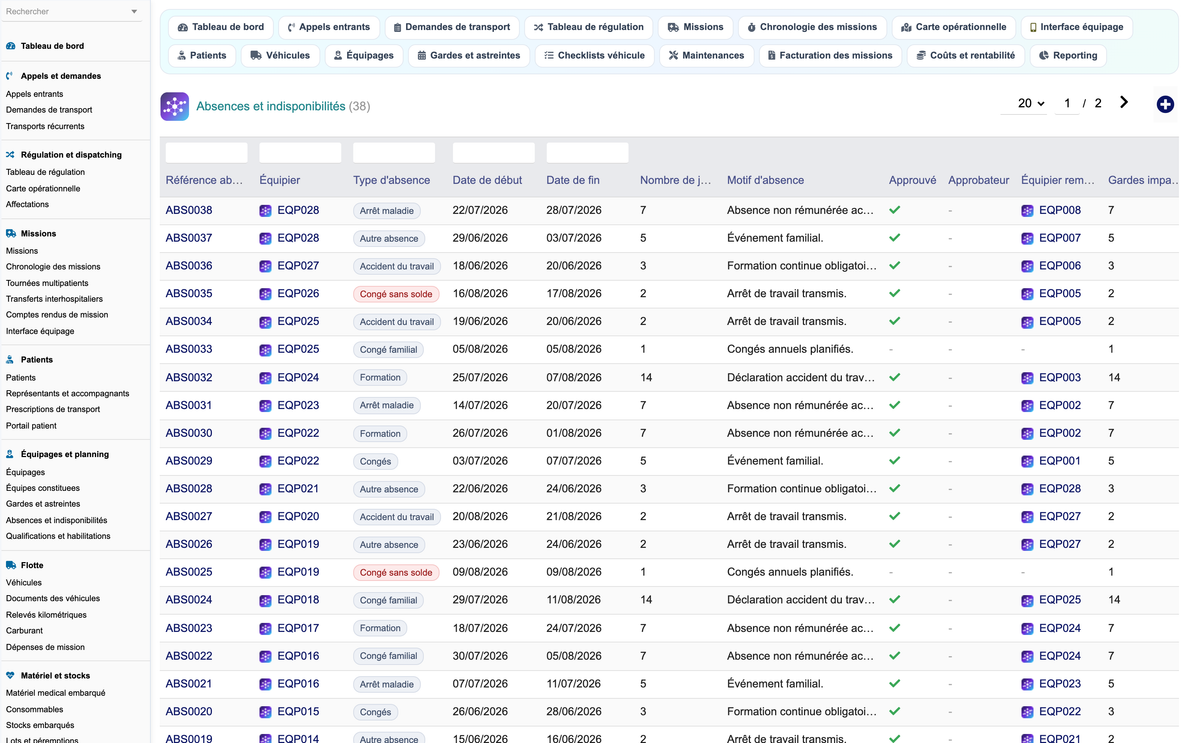Open sidebar Relevés kilométriques link
This screenshot has height=743, width=1200.
pos(46,615)
